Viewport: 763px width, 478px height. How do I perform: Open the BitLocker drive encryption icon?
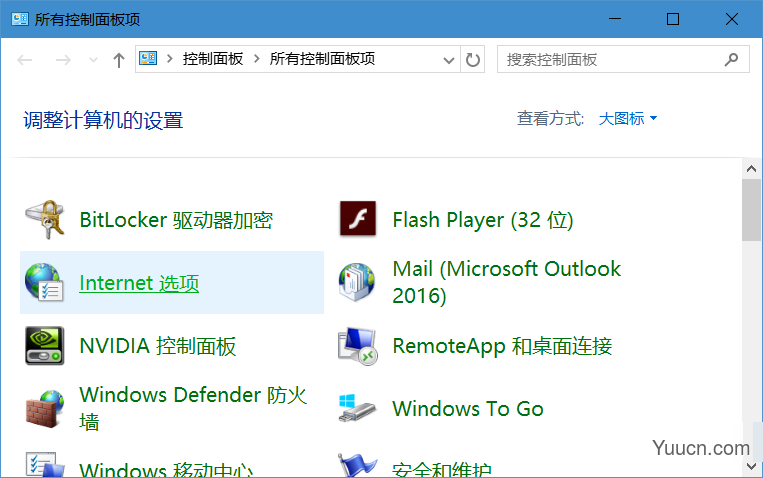pyautogui.click(x=45, y=220)
